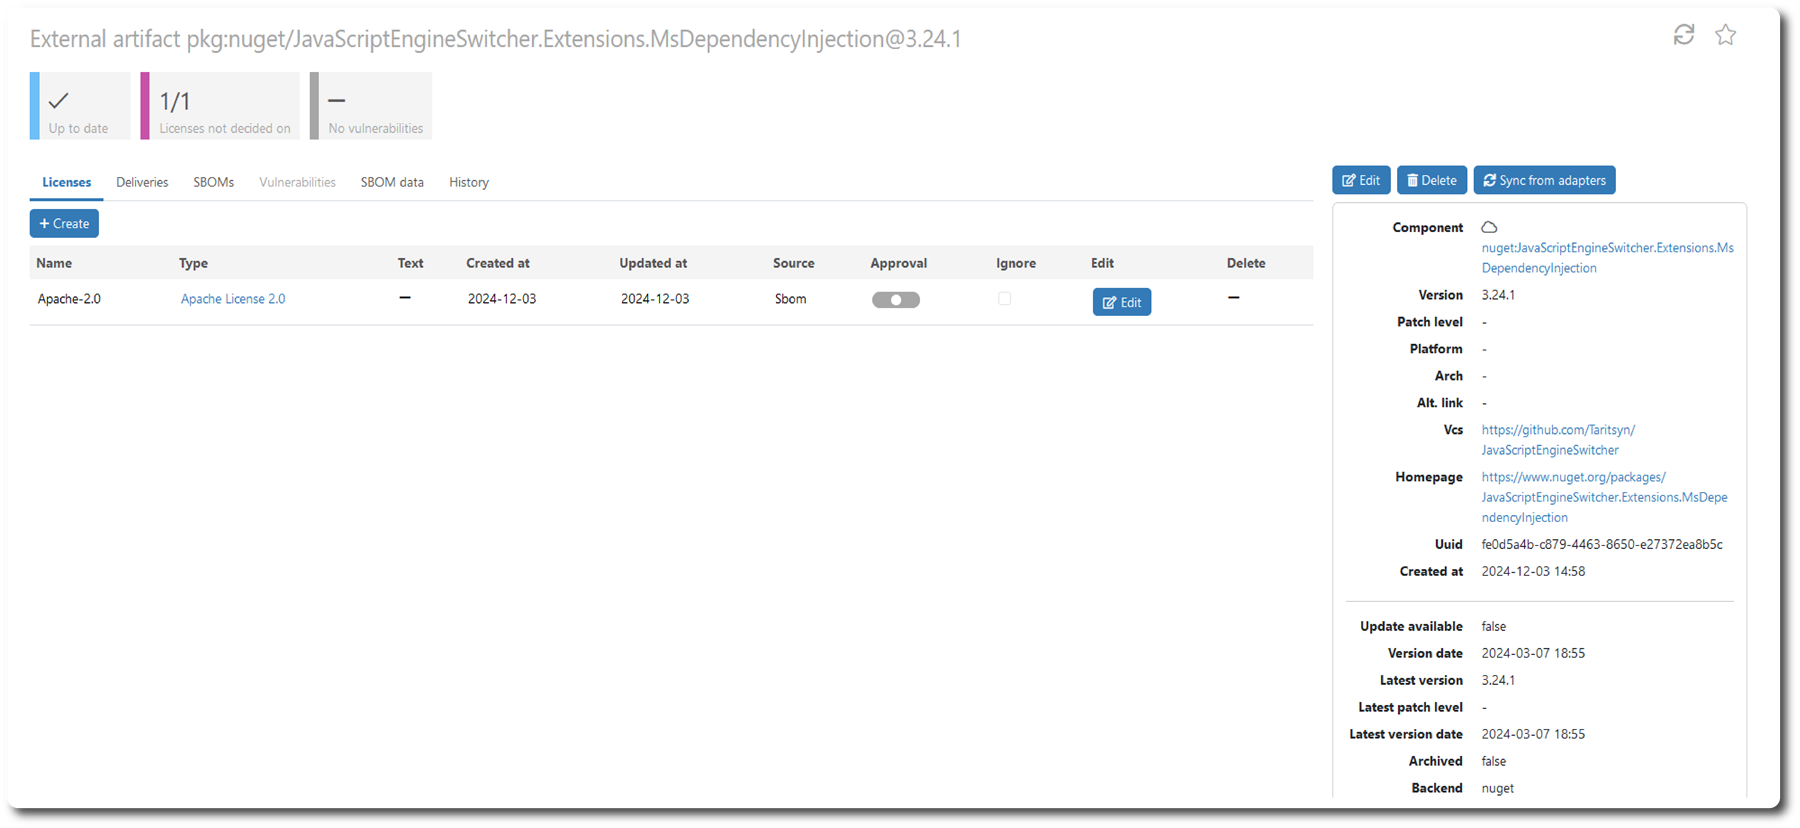1800x828 pixels.
Task: Click the Version value 3.24.1
Action: point(1498,295)
